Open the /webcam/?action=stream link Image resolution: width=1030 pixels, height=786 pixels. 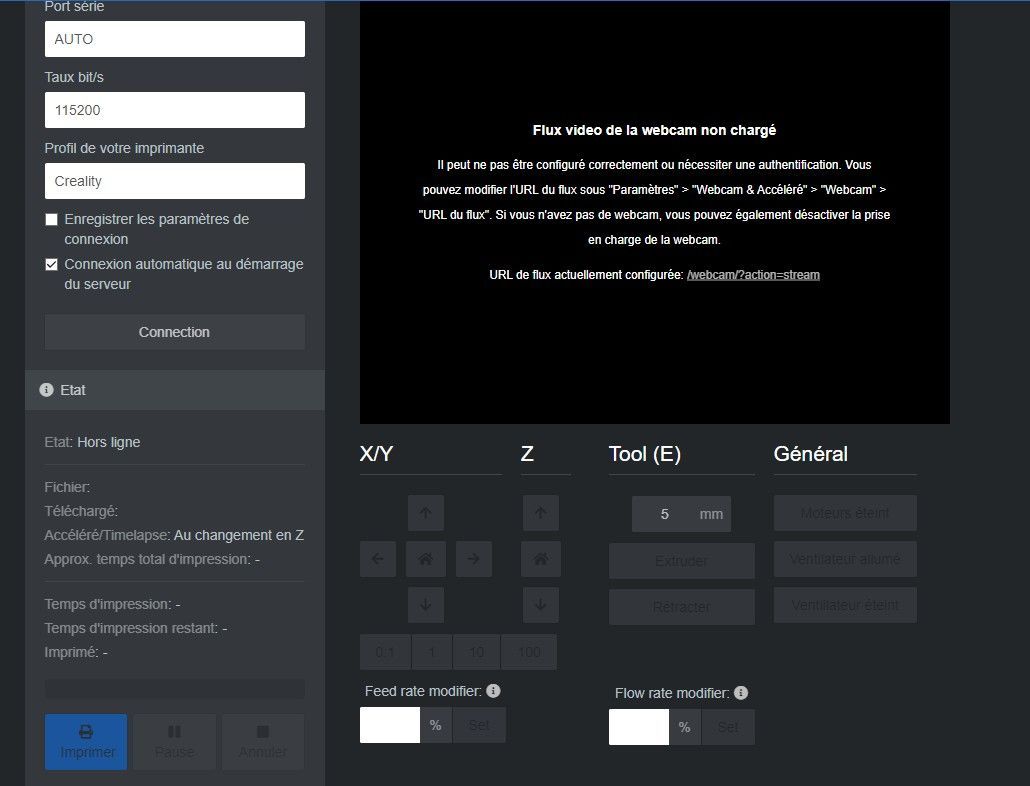[753, 274]
